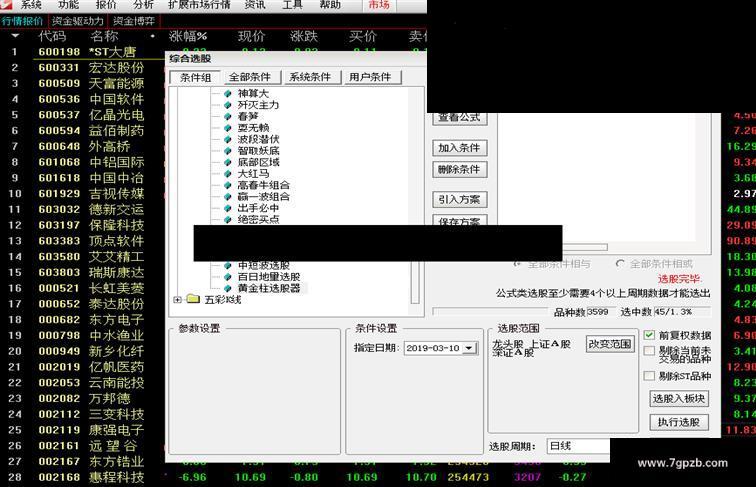Click the condition list horizontal scrollbar
Viewport: 756px width, 487px height.
pyautogui.click(x=585, y=247)
